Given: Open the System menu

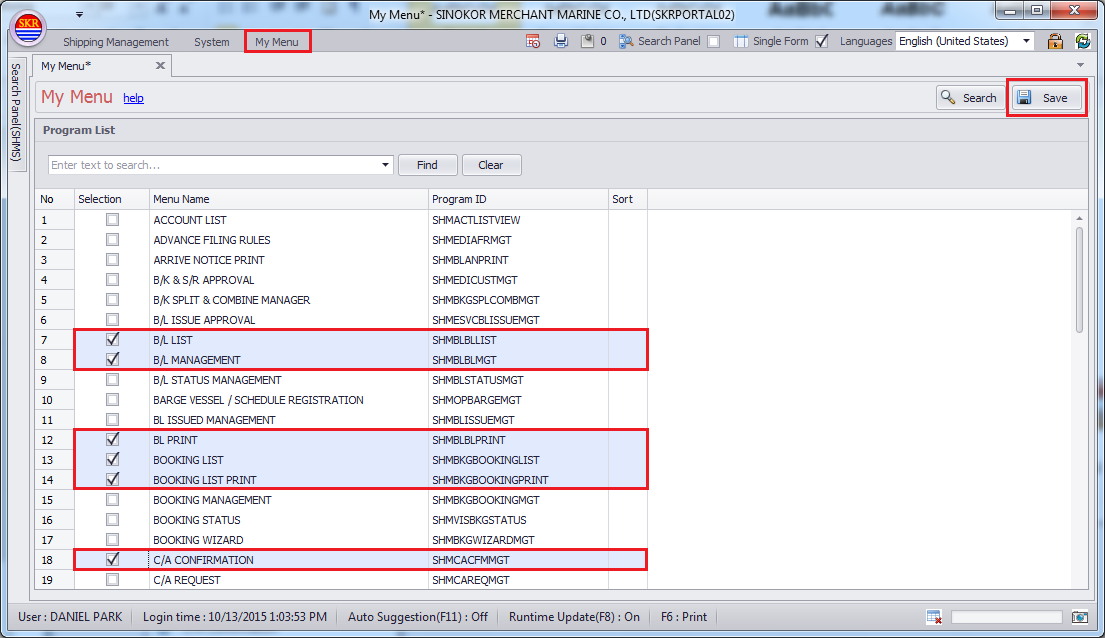Looking at the screenshot, I should pyautogui.click(x=211, y=42).
